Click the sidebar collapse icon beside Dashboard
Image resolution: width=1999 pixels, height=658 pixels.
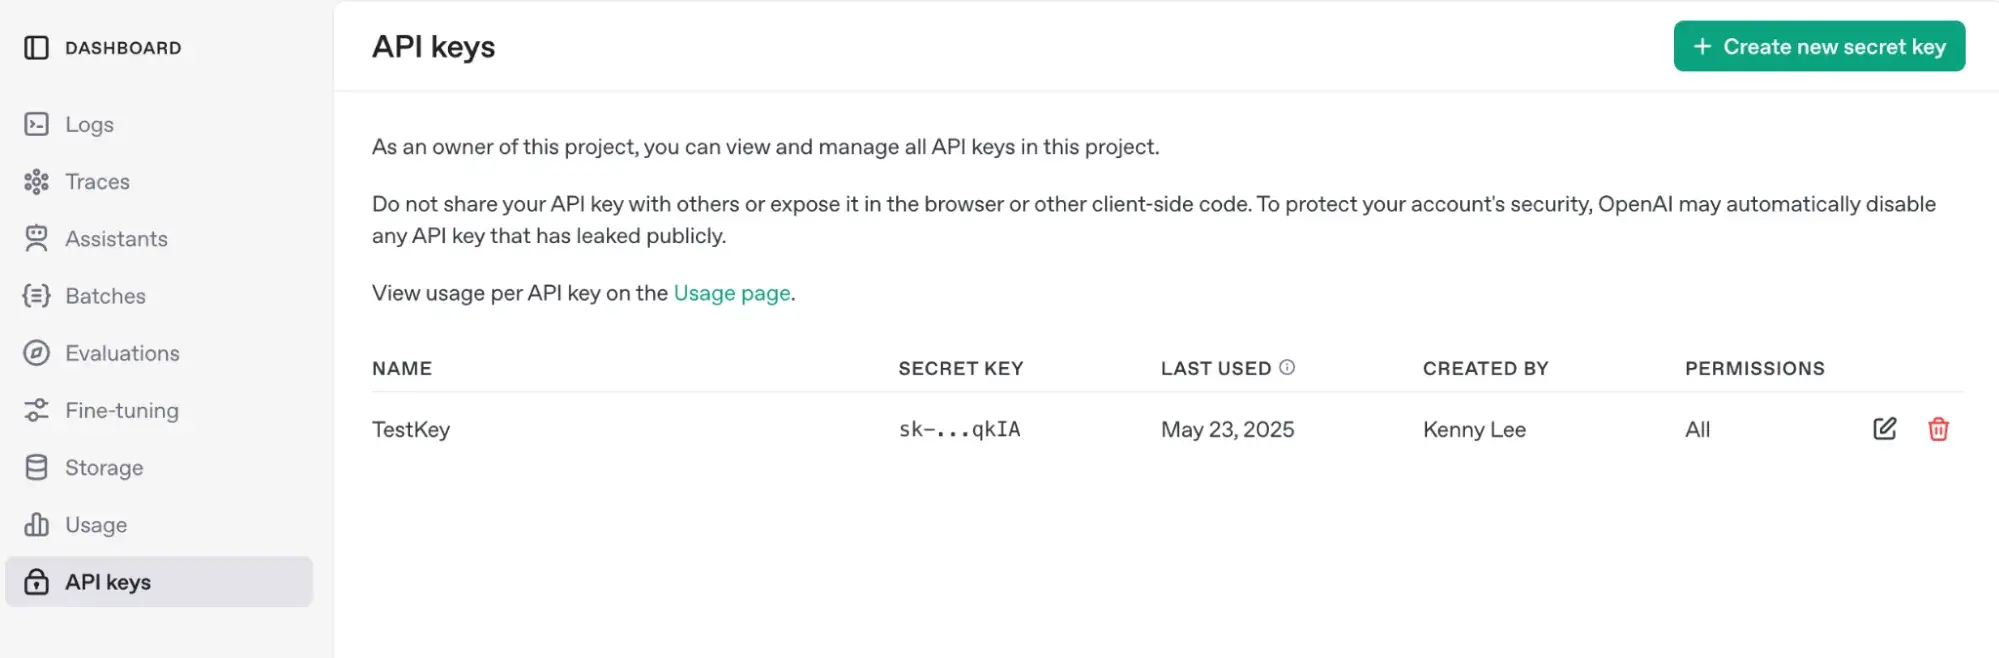pyautogui.click(x=36, y=48)
